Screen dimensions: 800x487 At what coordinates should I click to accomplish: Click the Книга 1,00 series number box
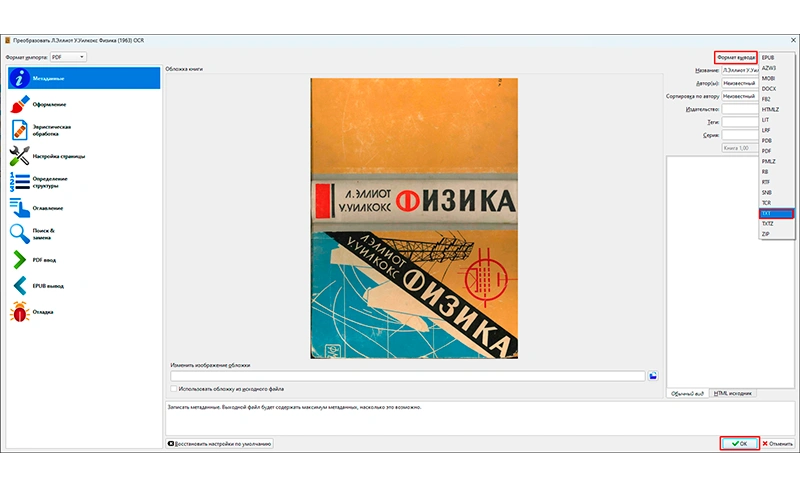pyautogui.click(x=740, y=148)
